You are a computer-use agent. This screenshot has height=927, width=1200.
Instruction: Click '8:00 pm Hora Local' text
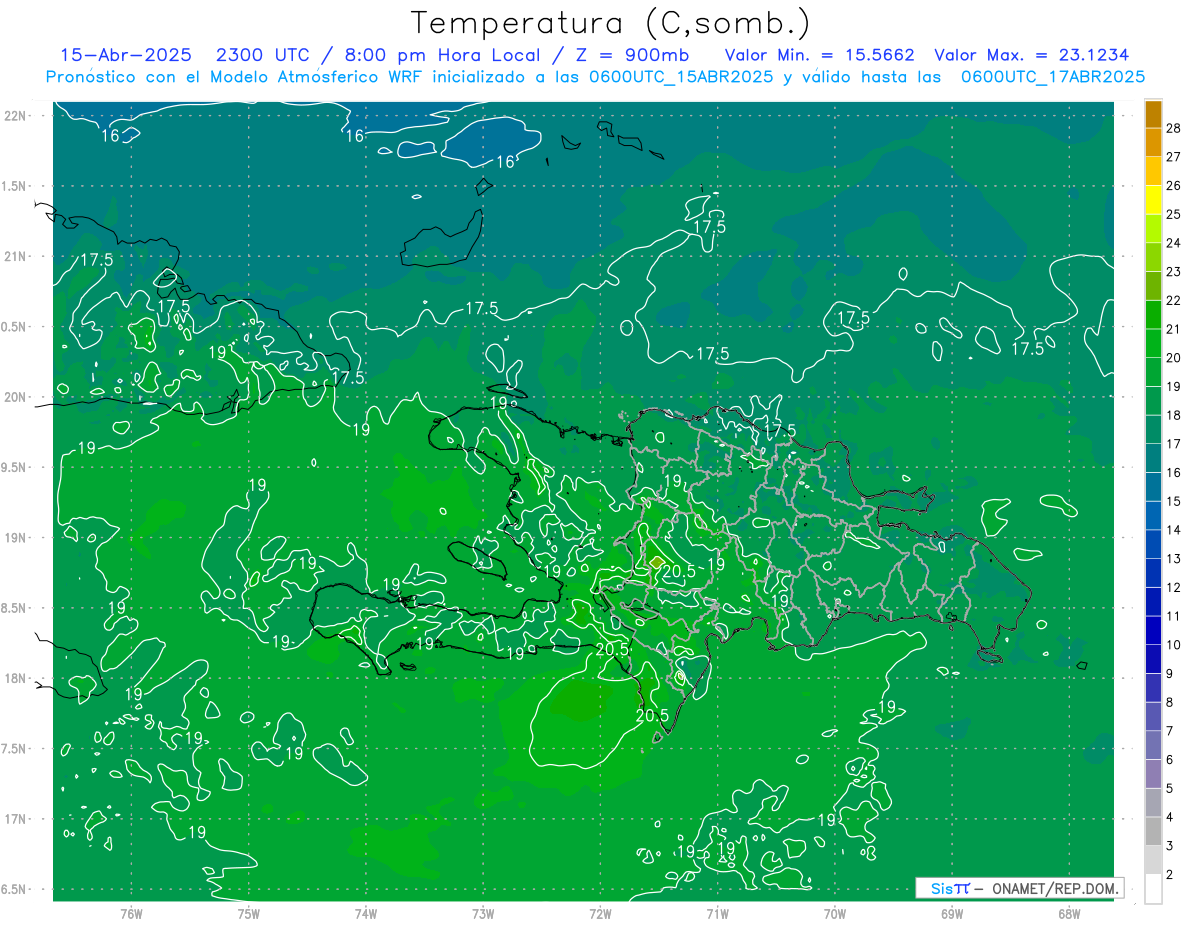[x=442, y=55]
